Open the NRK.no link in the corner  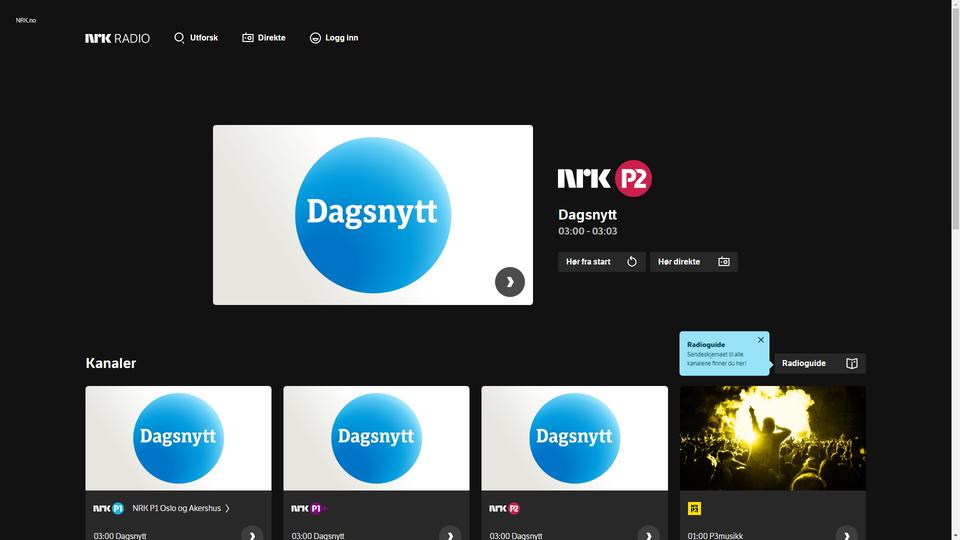[26, 20]
